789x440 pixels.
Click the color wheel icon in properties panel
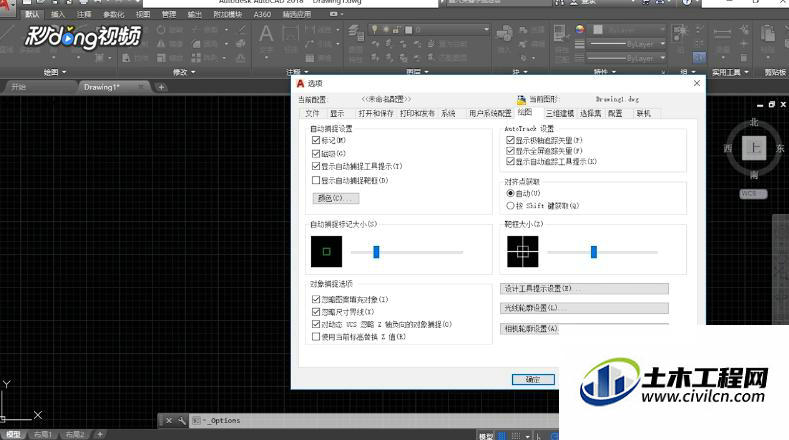pos(580,30)
